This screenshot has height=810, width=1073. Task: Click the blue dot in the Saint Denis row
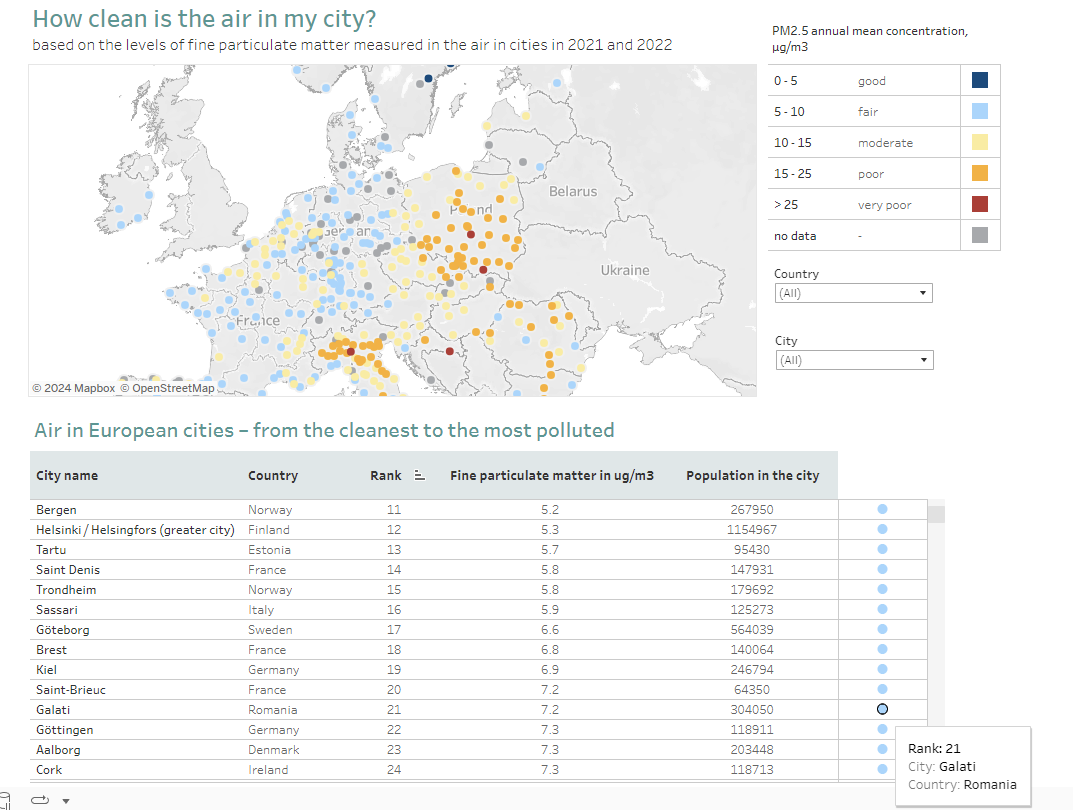[x=882, y=569]
